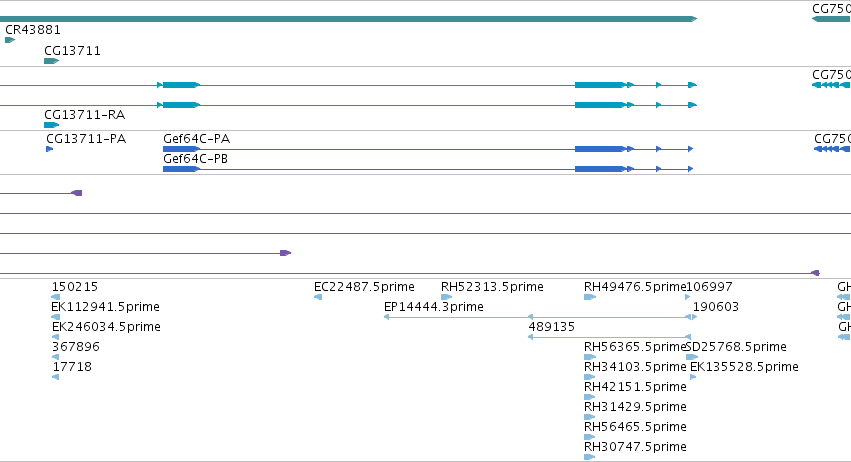Image resolution: width=851 pixels, height=462 pixels.
Task: Click the EK135528.5prime EST label
Action: pos(744,367)
